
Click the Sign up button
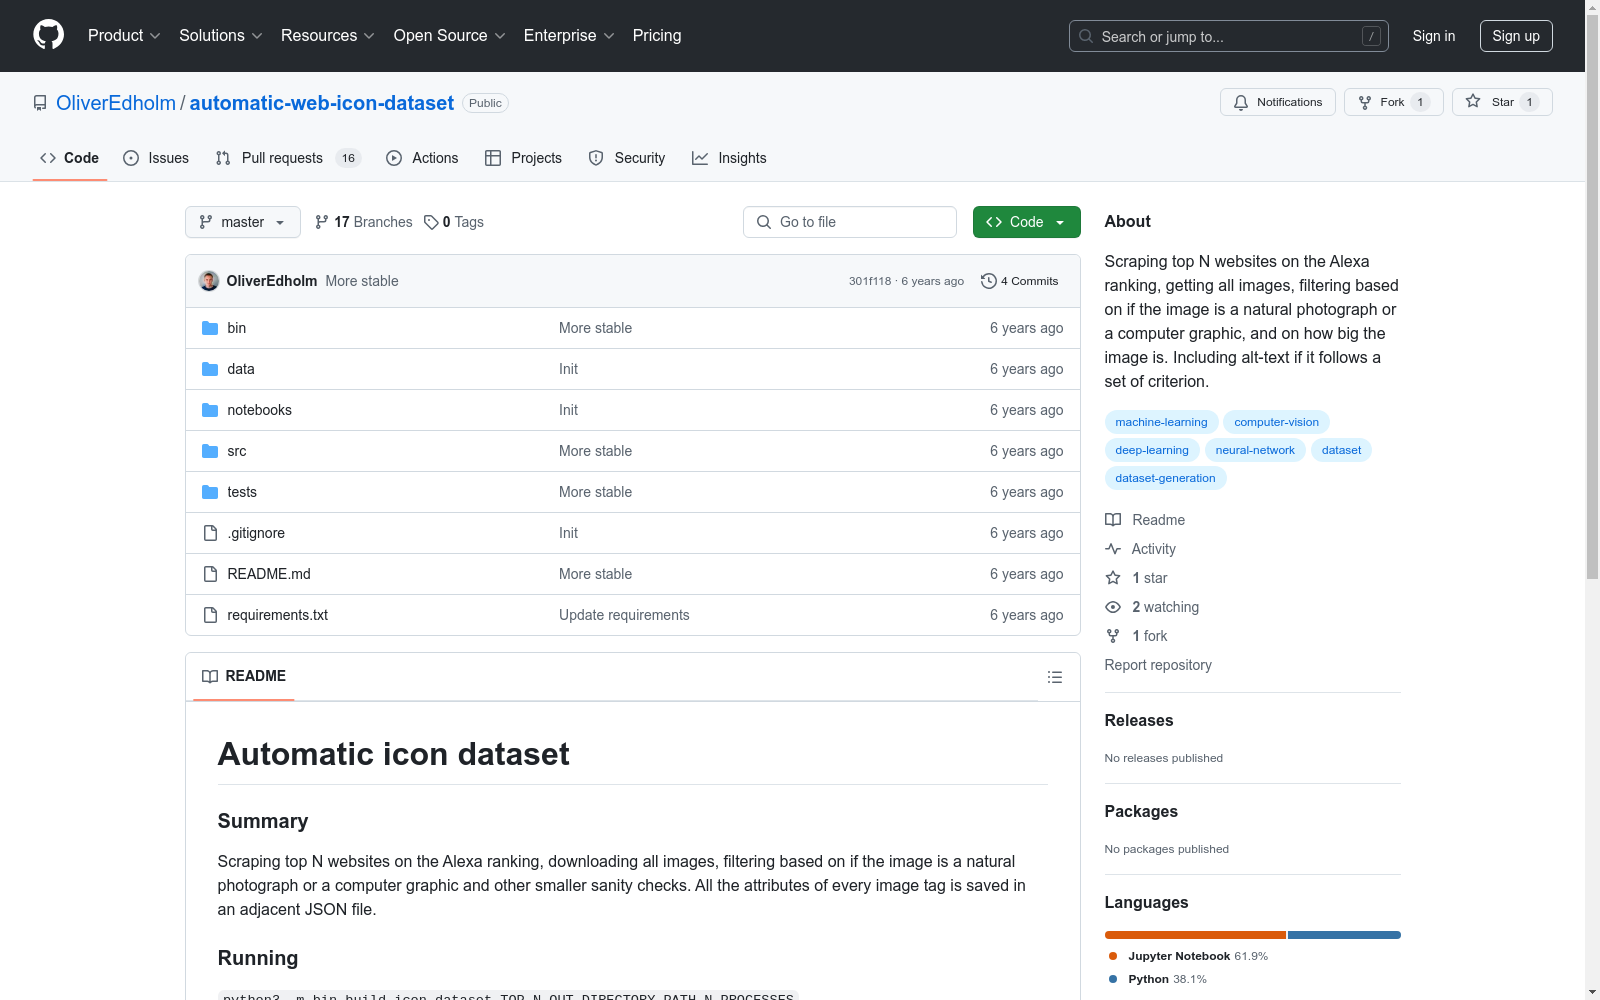click(1516, 36)
